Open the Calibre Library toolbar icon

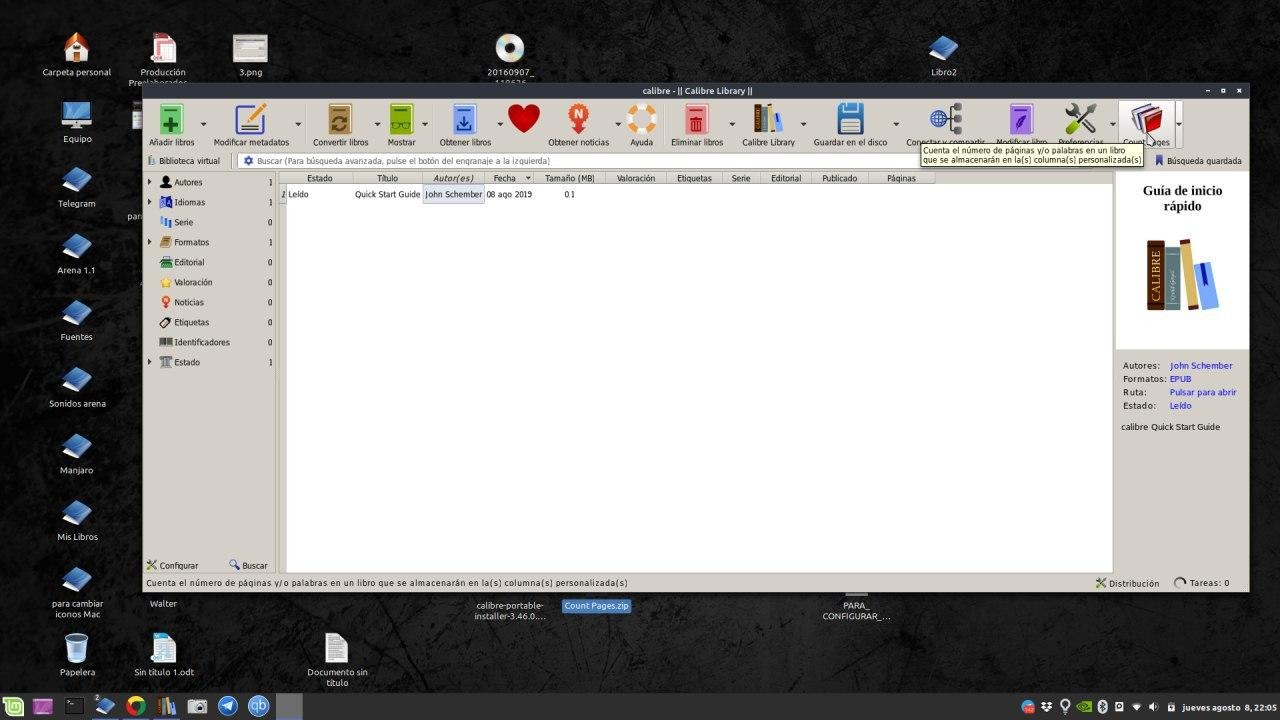pyautogui.click(x=768, y=119)
